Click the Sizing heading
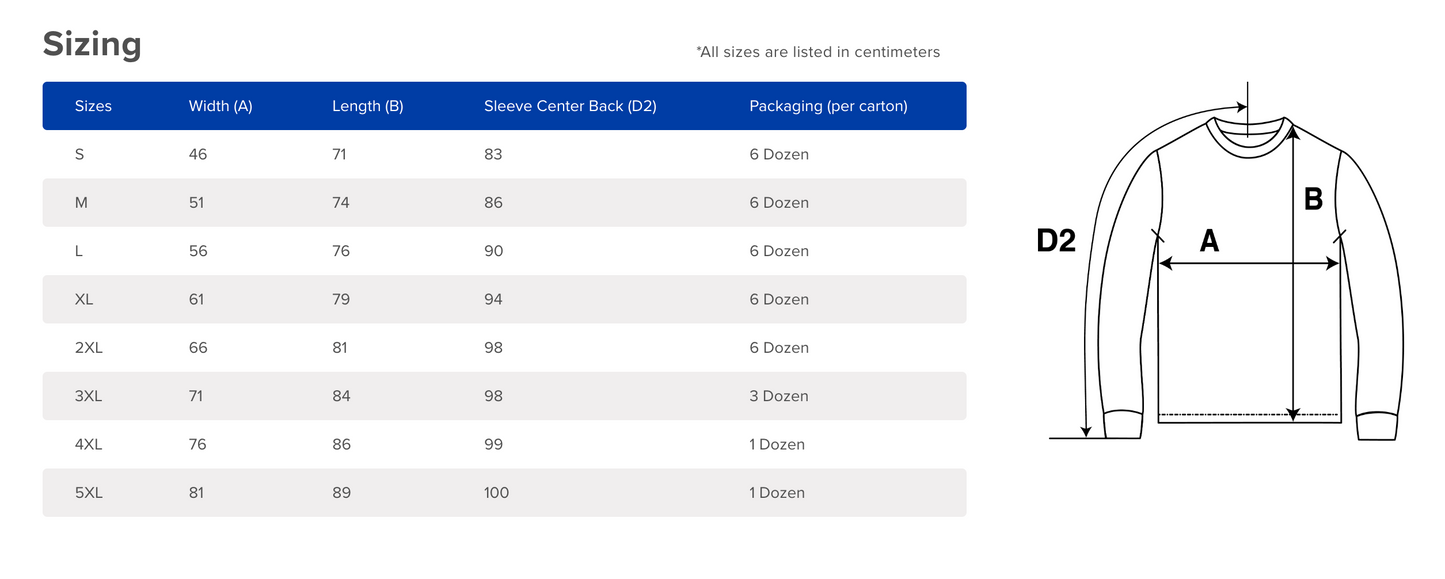The height and width of the screenshot is (579, 1445). click(92, 45)
